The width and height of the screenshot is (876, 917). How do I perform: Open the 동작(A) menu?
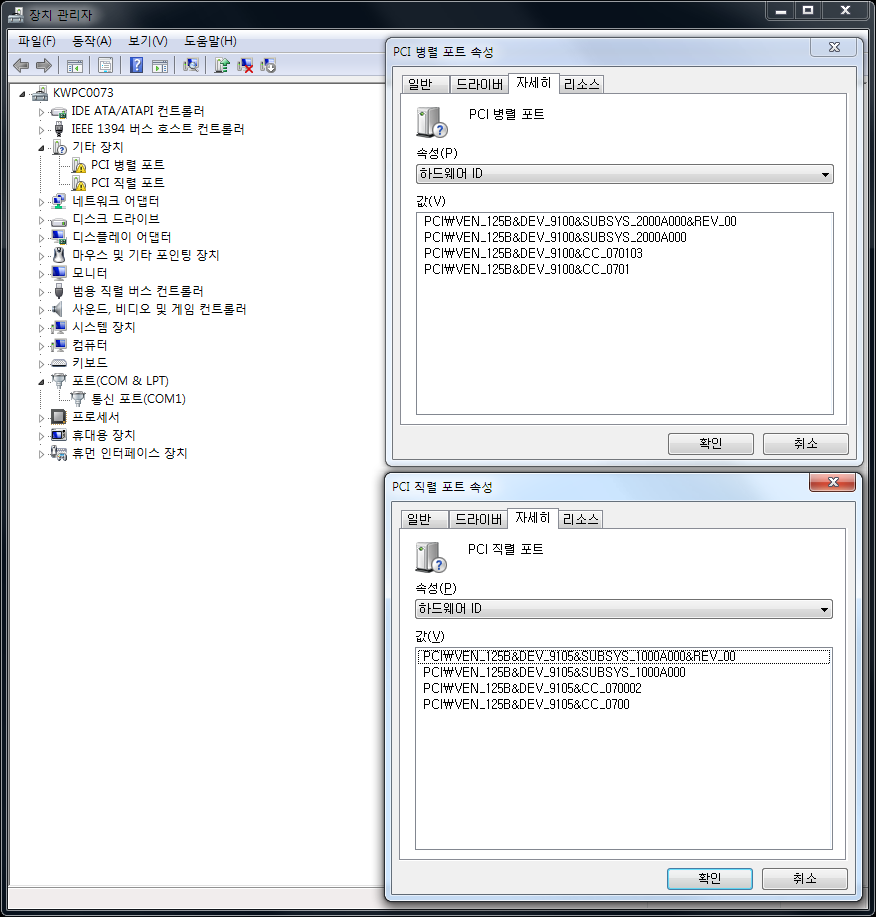coord(92,41)
